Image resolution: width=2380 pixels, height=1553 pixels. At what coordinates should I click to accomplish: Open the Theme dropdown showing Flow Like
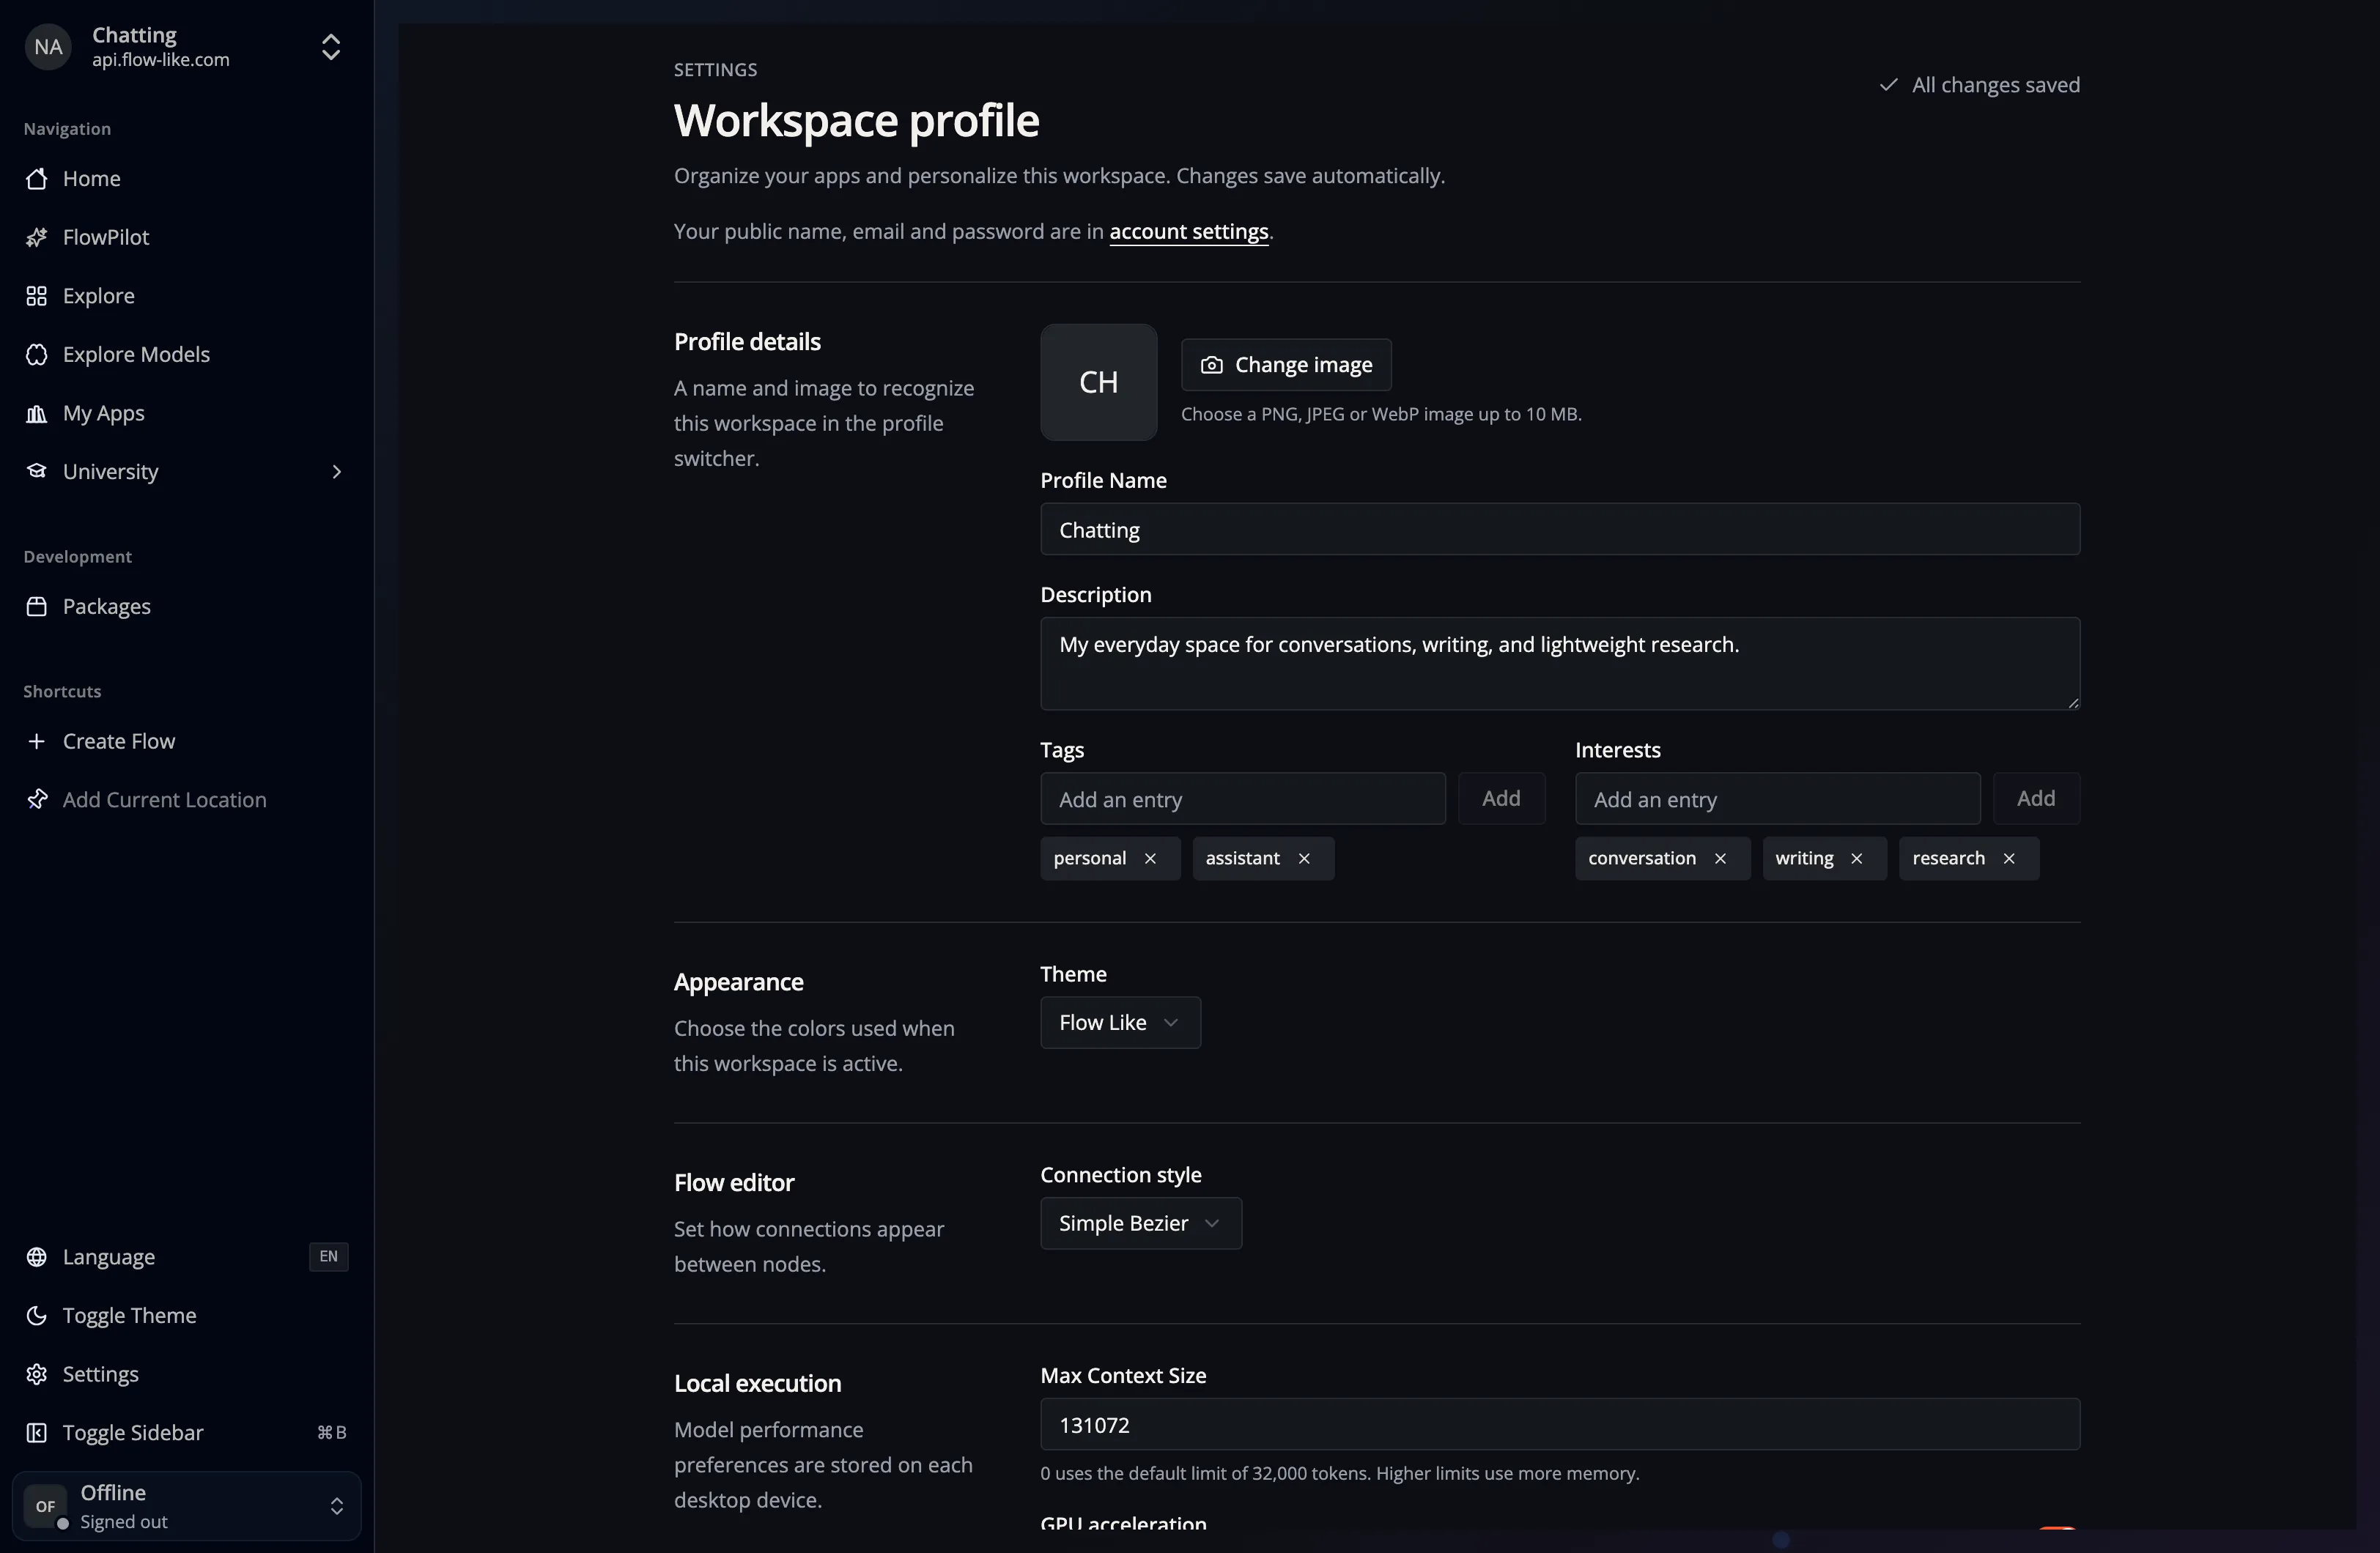pos(1120,1022)
